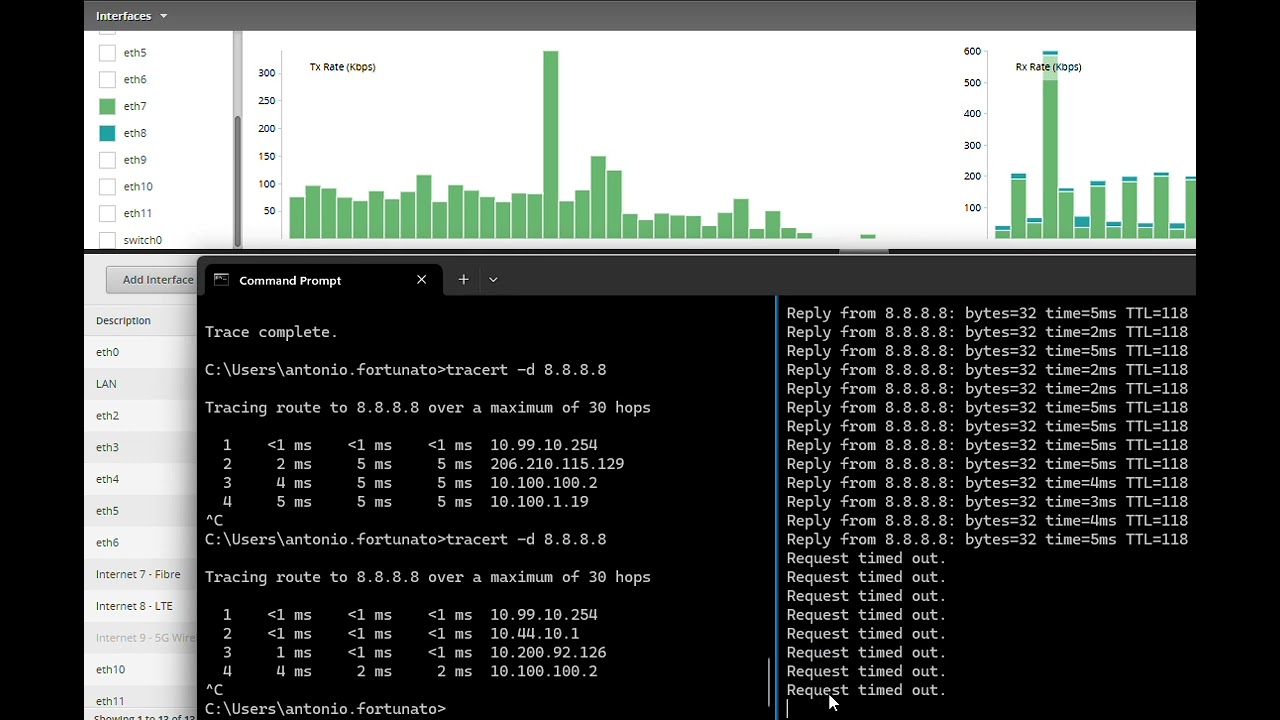Enable the eth11 checkbox
This screenshot has height=720, width=1280.
(107, 213)
